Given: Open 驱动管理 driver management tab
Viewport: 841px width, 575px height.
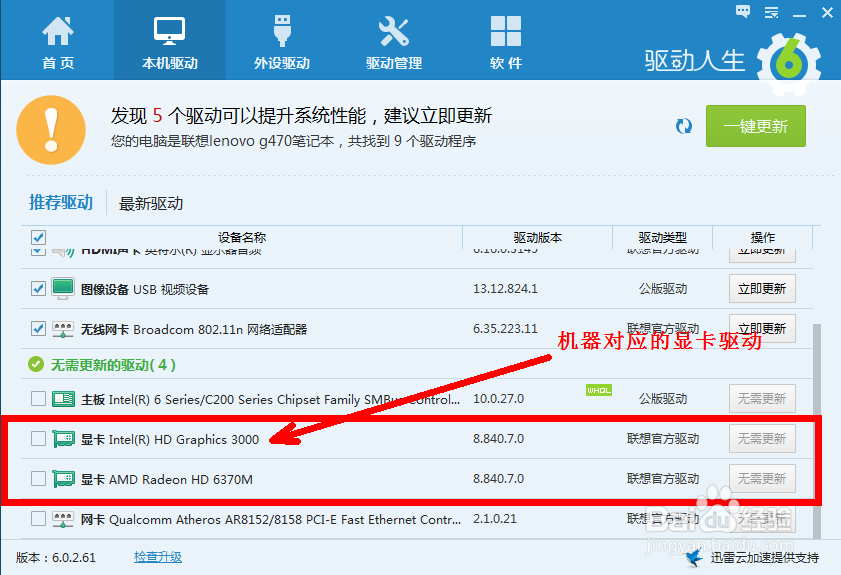Looking at the screenshot, I should pyautogui.click(x=394, y=43).
